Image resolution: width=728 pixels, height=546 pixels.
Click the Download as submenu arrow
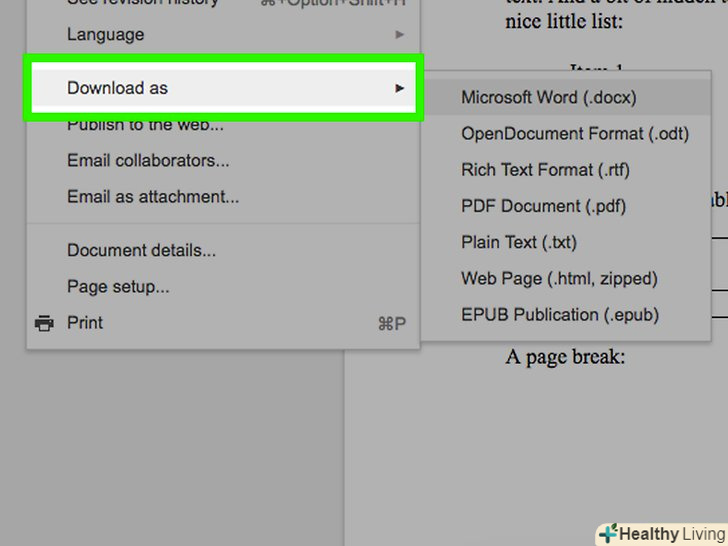click(x=399, y=88)
